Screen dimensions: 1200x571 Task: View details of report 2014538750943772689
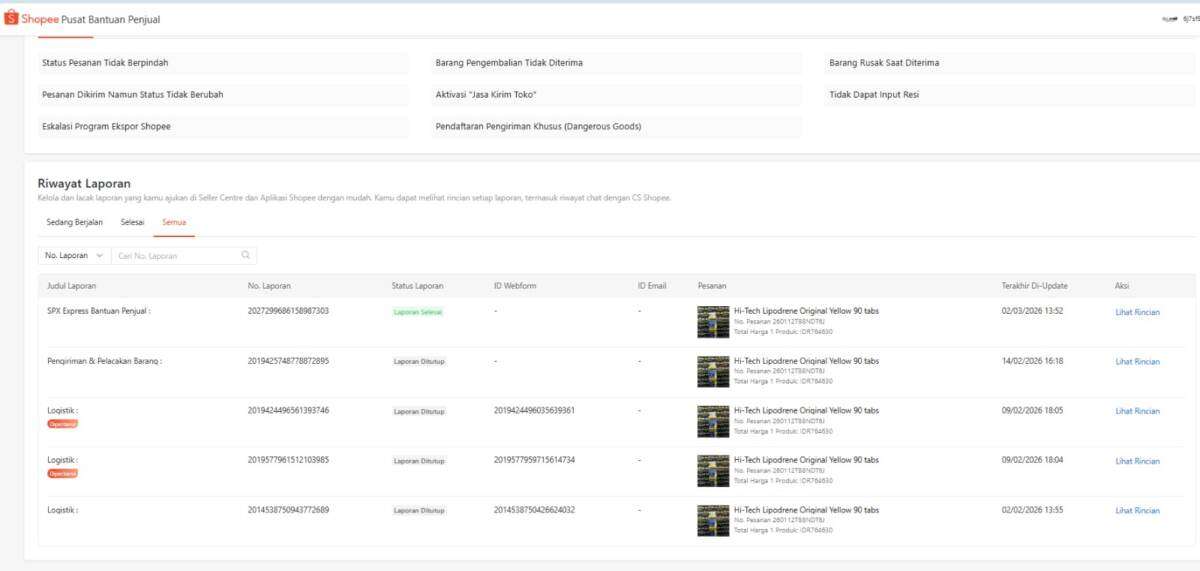pyautogui.click(x=1137, y=511)
